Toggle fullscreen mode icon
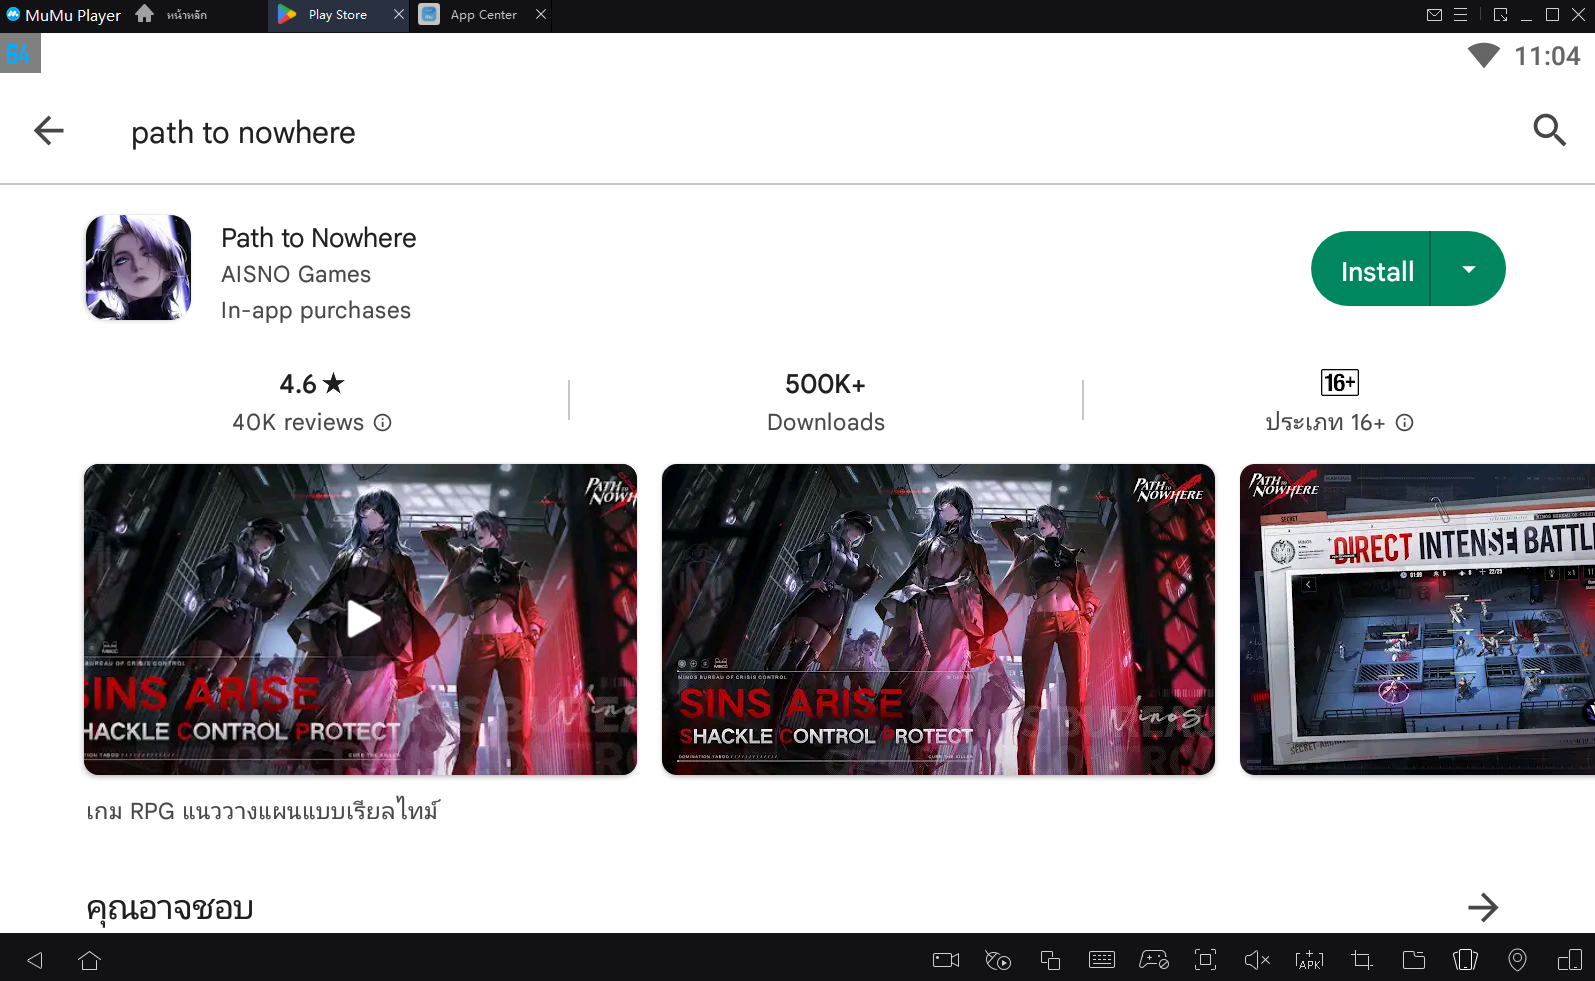The image size is (1595, 981). [x=1205, y=960]
